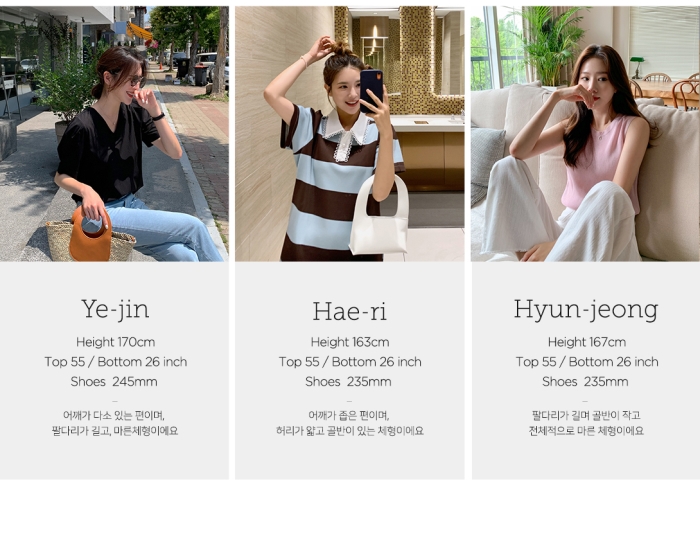
Task: Click Hae-ri's Korean body type description
Action: click(350, 423)
